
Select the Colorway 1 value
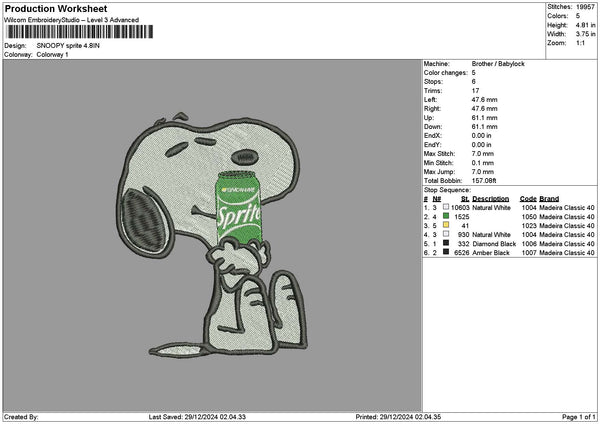point(52,54)
